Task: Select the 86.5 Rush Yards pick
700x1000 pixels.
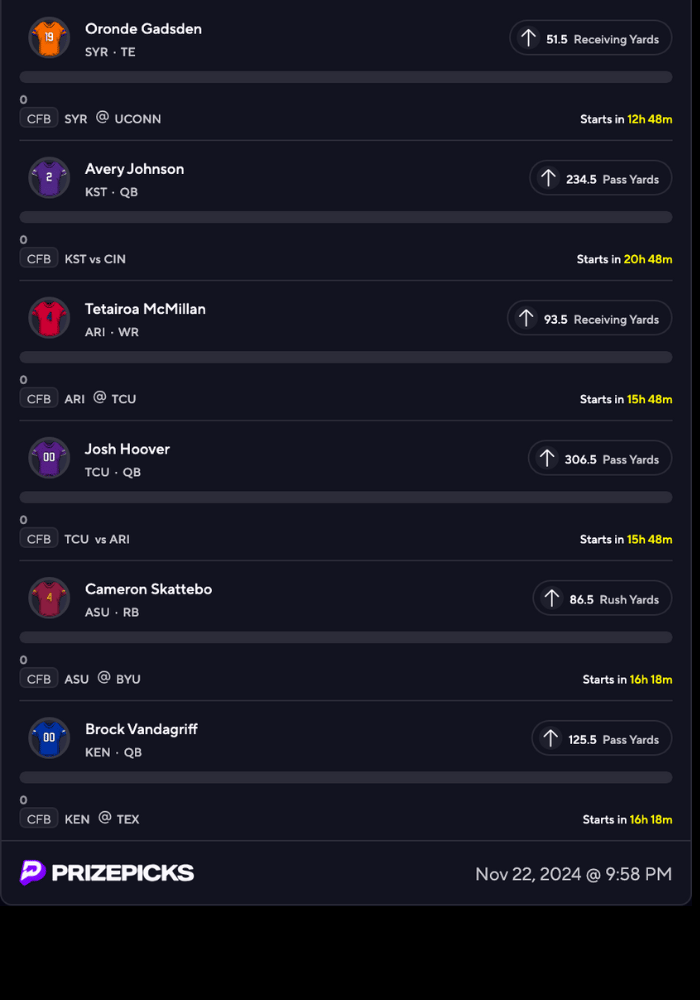Action: point(601,598)
